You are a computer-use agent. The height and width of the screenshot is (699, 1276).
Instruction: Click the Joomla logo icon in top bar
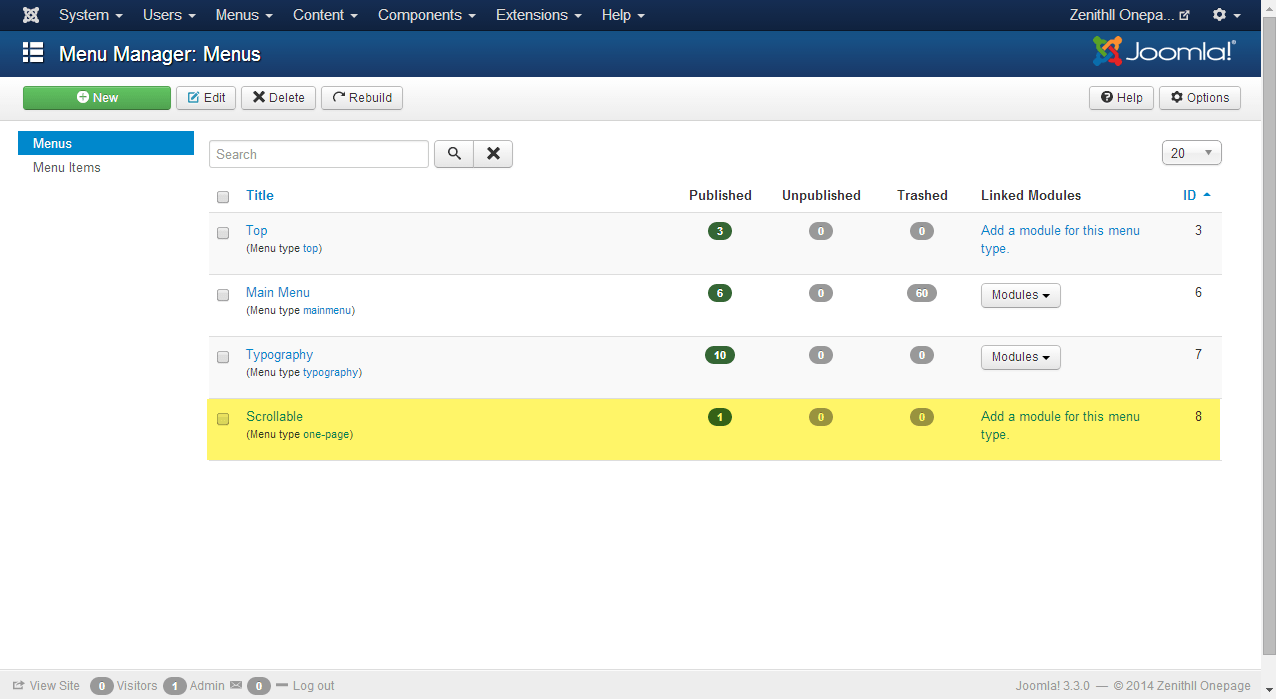point(31,15)
